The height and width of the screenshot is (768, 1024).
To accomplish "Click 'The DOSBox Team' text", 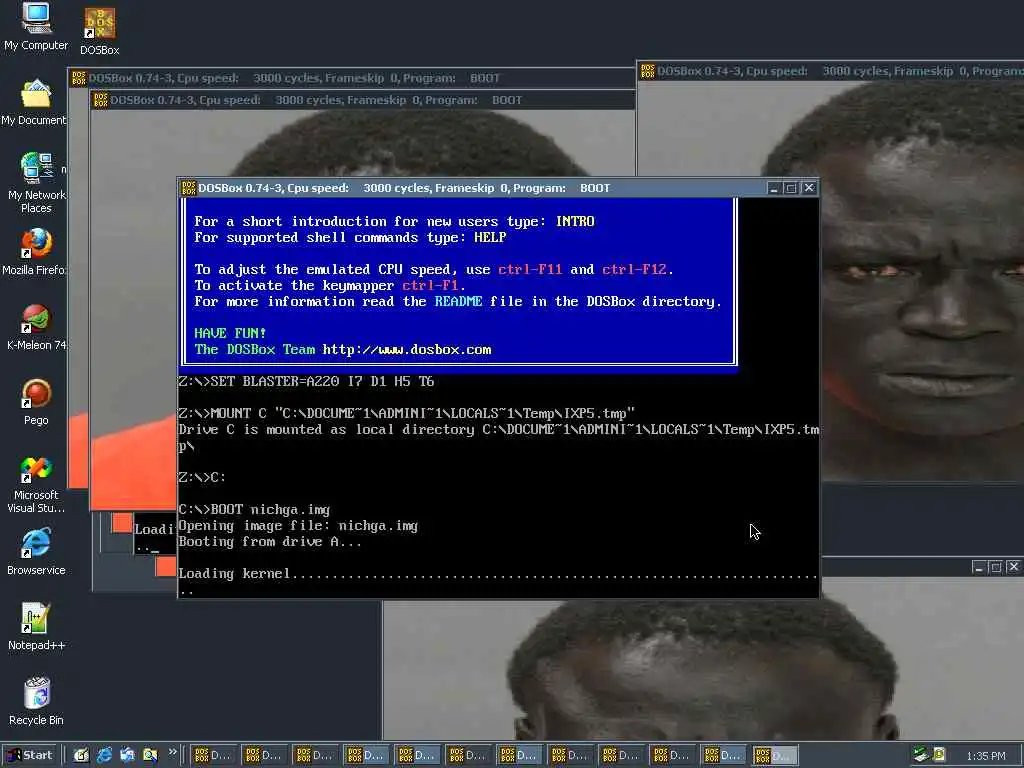I will pos(255,349).
